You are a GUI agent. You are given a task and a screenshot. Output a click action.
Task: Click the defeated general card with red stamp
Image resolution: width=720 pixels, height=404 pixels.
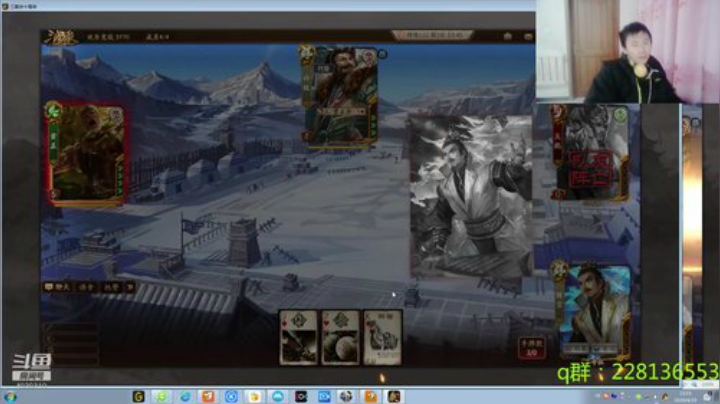[x=591, y=153]
